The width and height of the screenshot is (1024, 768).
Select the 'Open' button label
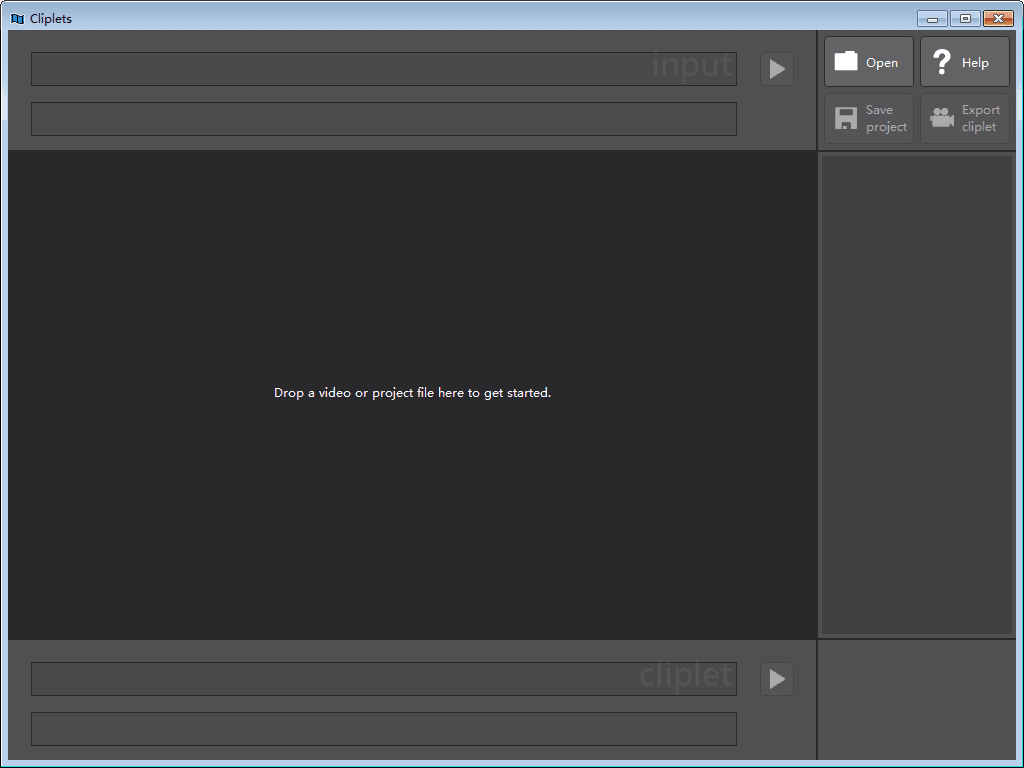click(x=881, y=63)
